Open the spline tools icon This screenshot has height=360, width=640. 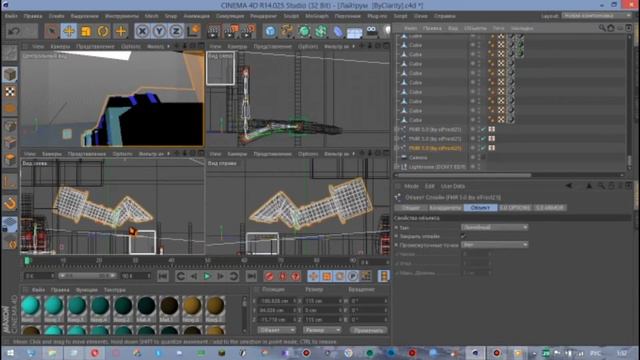287,31
